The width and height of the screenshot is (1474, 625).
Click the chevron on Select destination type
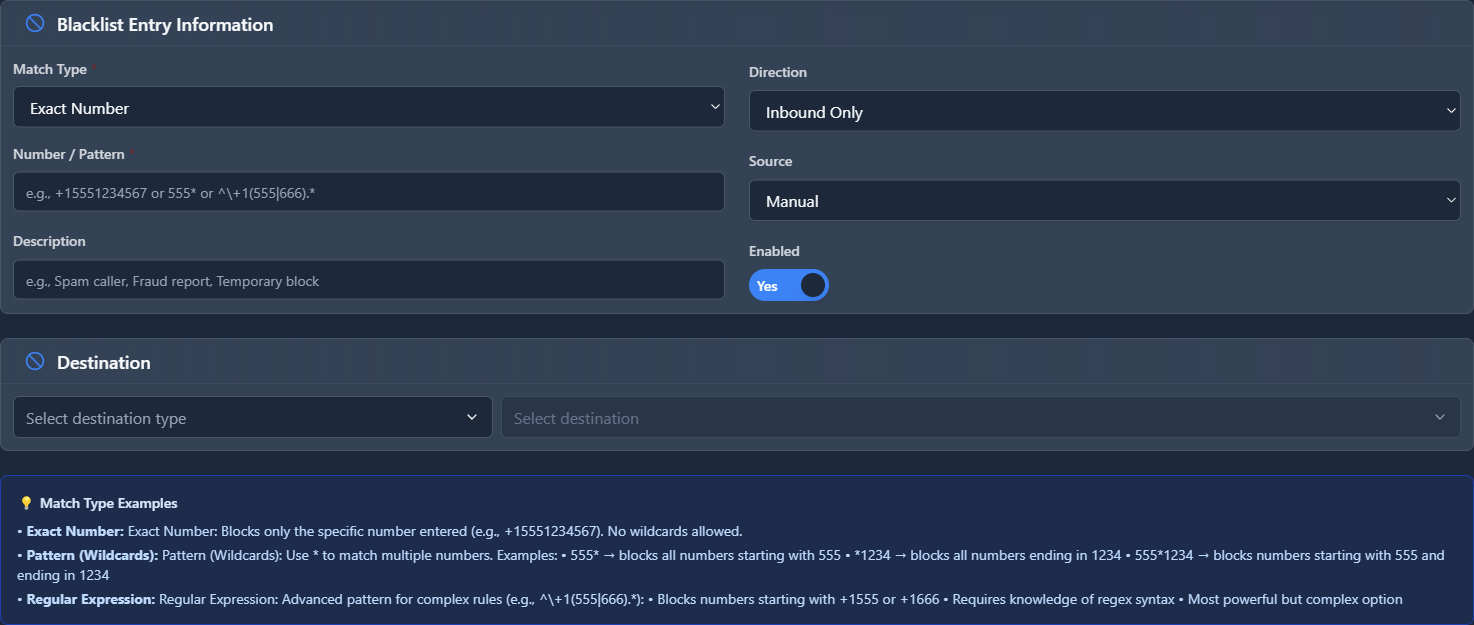[x=474, y=417]
